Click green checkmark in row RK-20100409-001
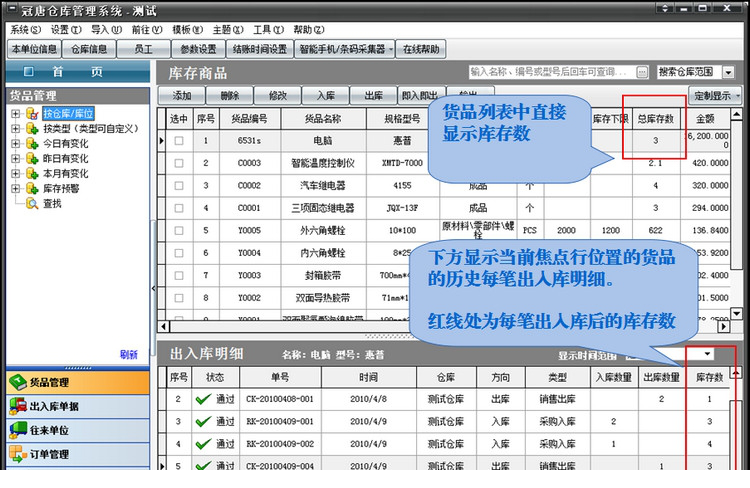The width and height of the screenshot is (750, 488). click(203, 421)
